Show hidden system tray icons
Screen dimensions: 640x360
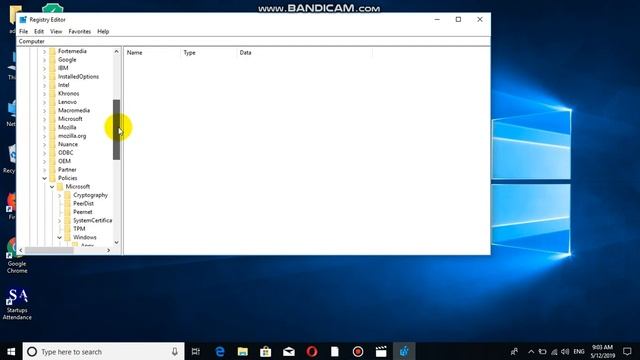pyautogui.click(x=531, y=351)
